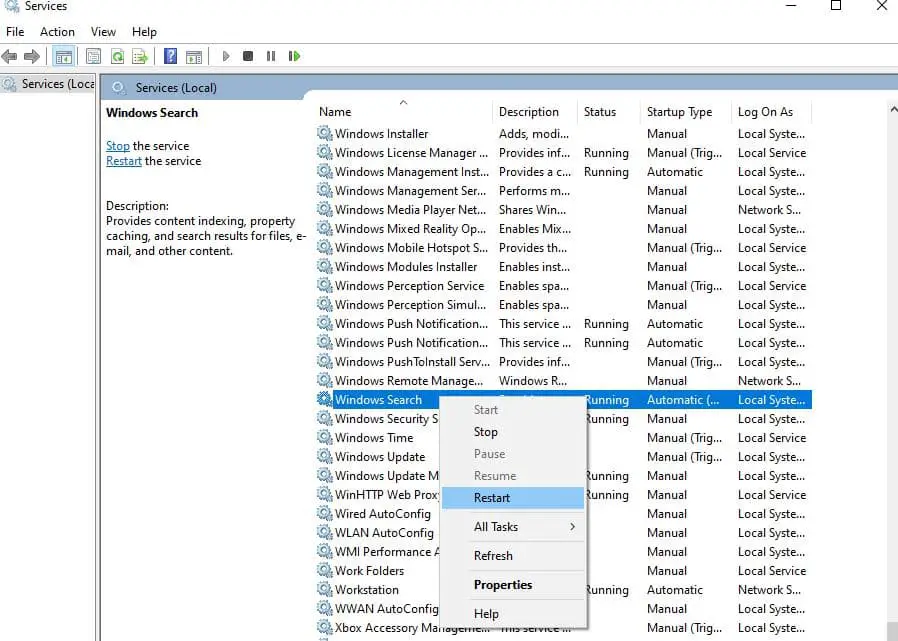Screen dimensions: 898x641
Task: Open the File menu
Action: [15, 32]
